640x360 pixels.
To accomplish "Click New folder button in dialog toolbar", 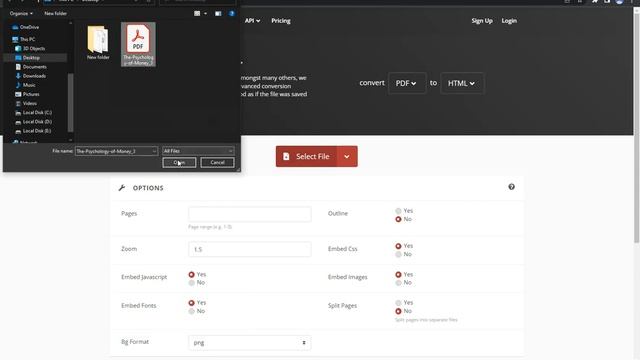I will tap(56, 13).
